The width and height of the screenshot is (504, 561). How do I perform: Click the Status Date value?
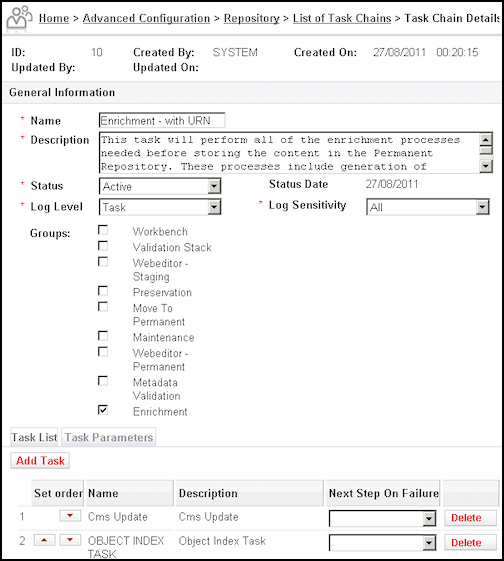[x=392, y=184]
